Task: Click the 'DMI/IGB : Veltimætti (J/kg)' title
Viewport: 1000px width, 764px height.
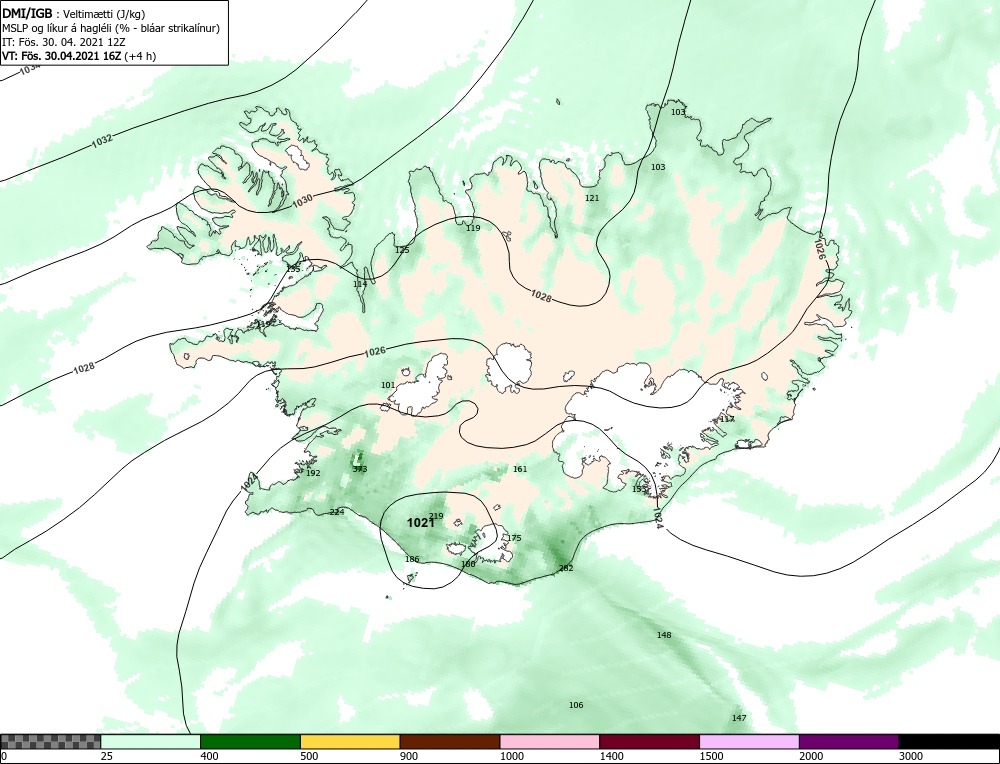Action: 73,14
